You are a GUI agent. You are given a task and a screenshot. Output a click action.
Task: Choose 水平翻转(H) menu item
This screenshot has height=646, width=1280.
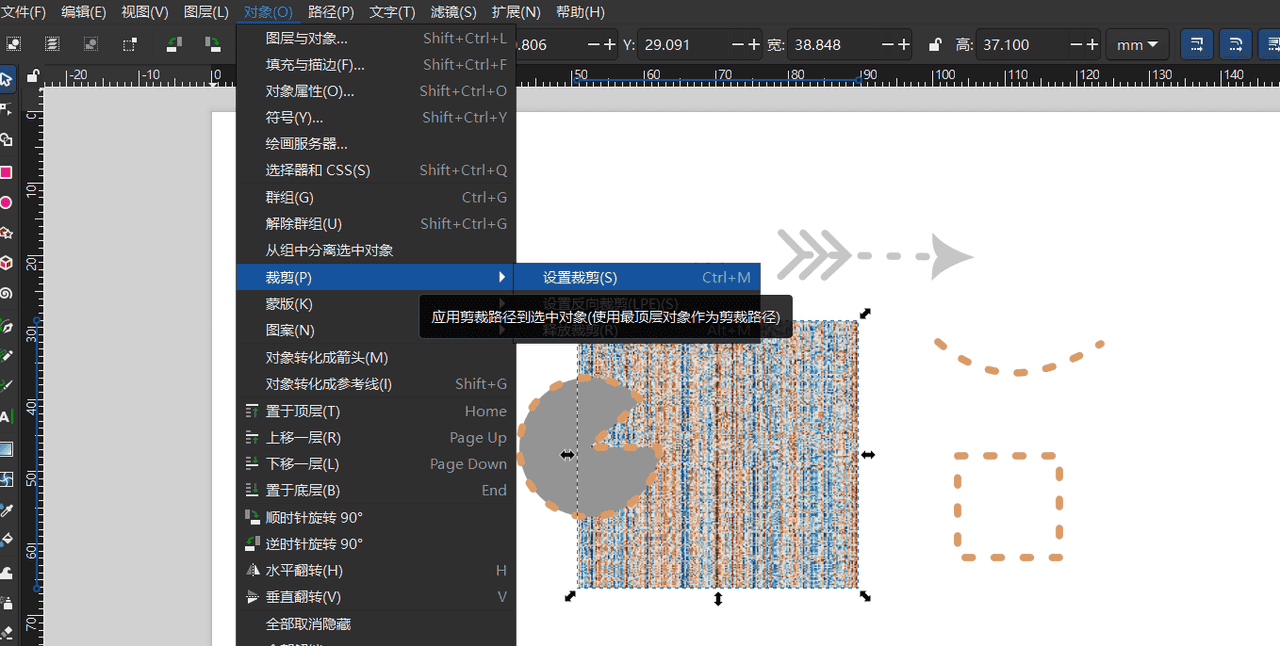coord(375,570)
